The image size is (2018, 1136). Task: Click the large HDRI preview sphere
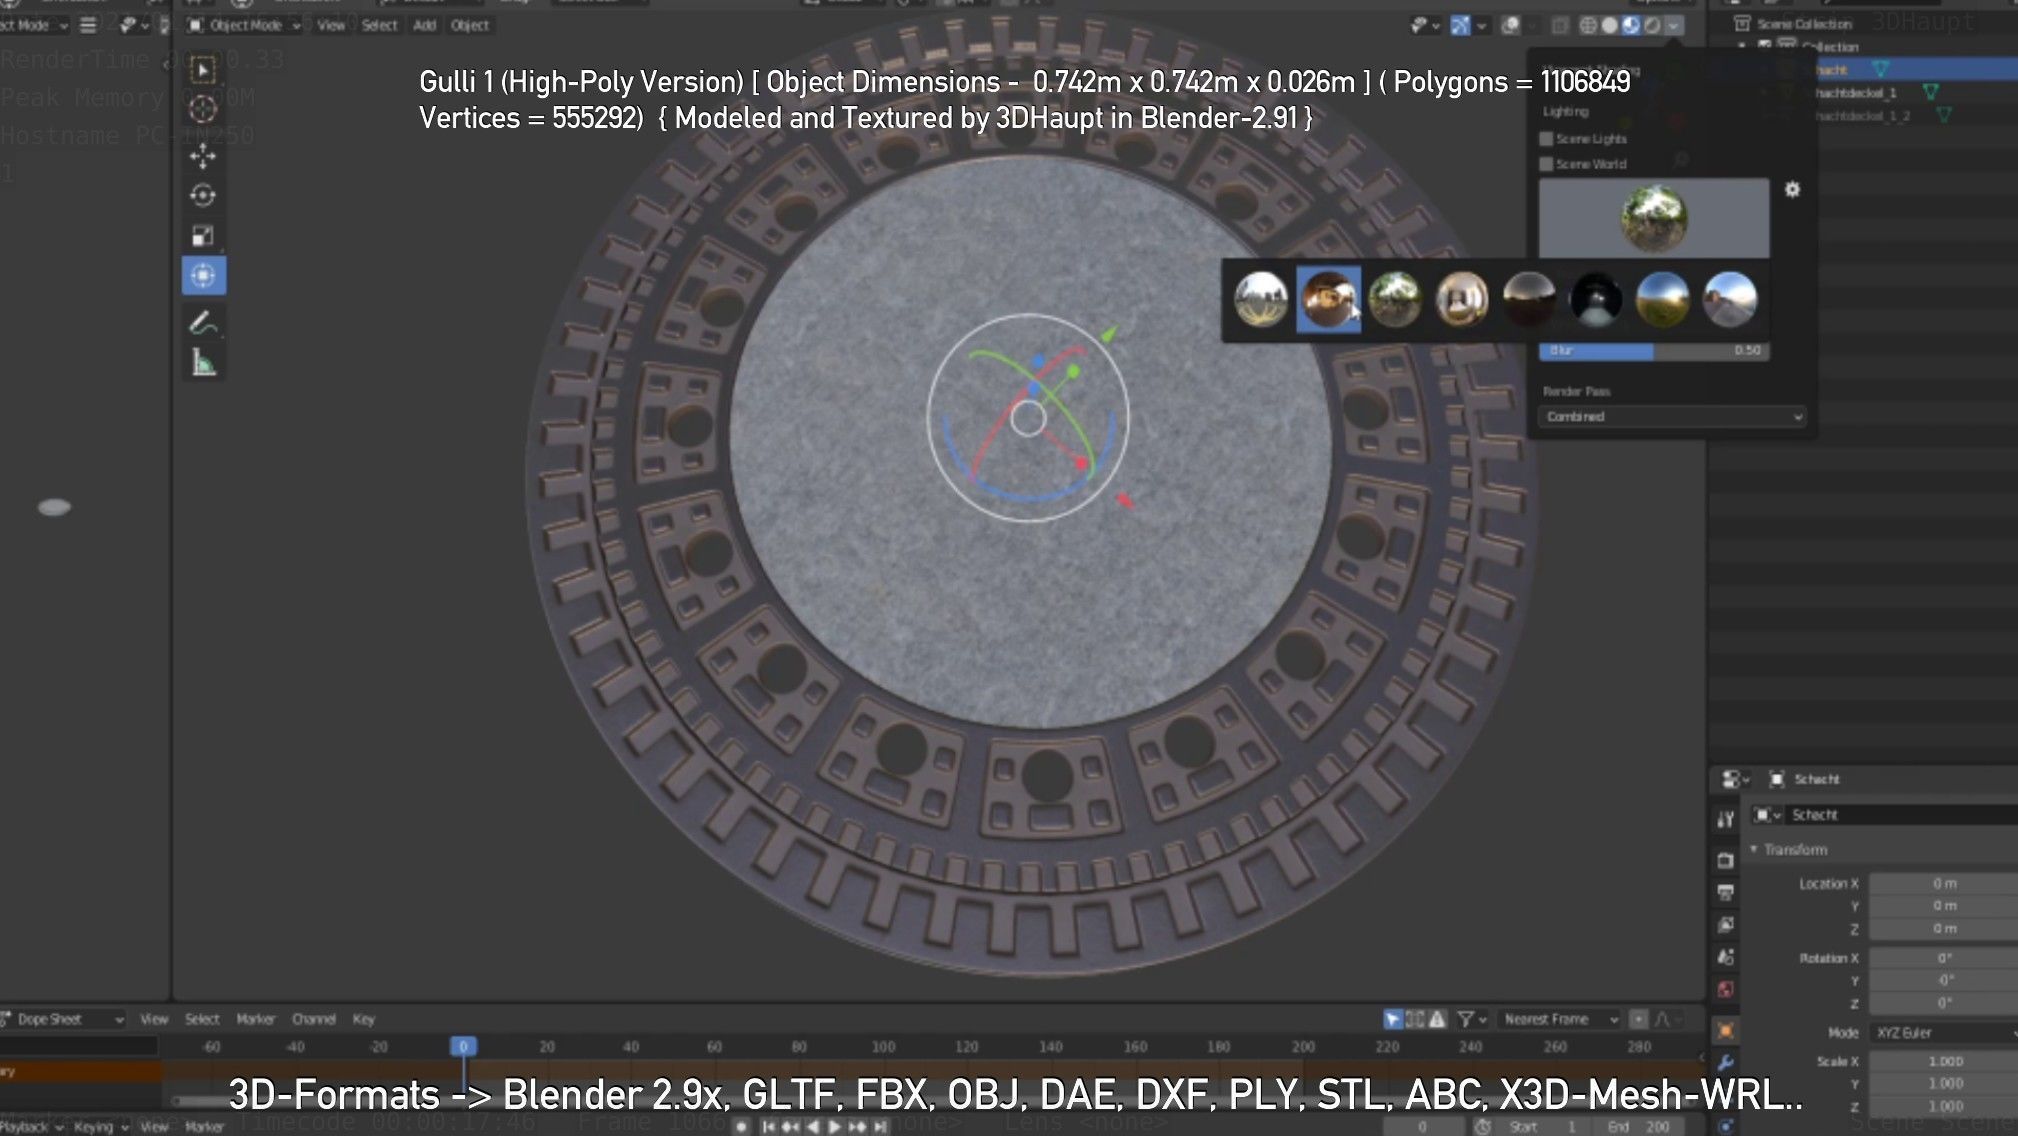click(x=1654, y=218)
